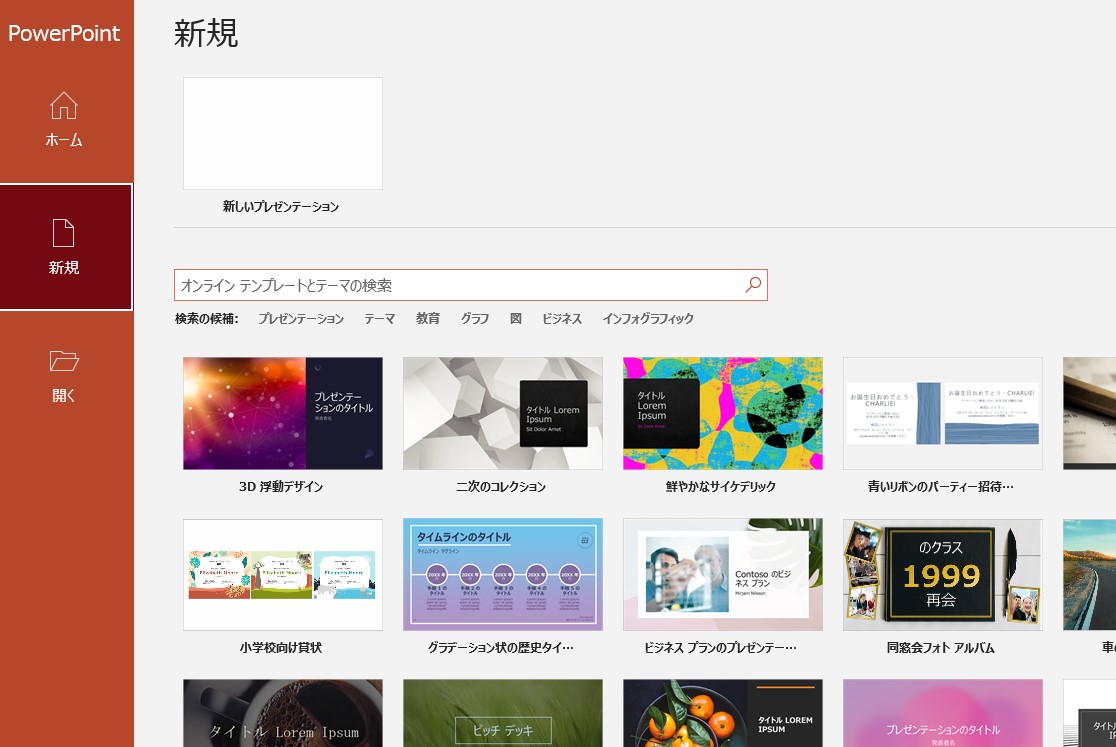Screen dimensions: 1116x747
Task: Open the 鮮やかなサイケデリック template
Action: click(x=722, y=413)
